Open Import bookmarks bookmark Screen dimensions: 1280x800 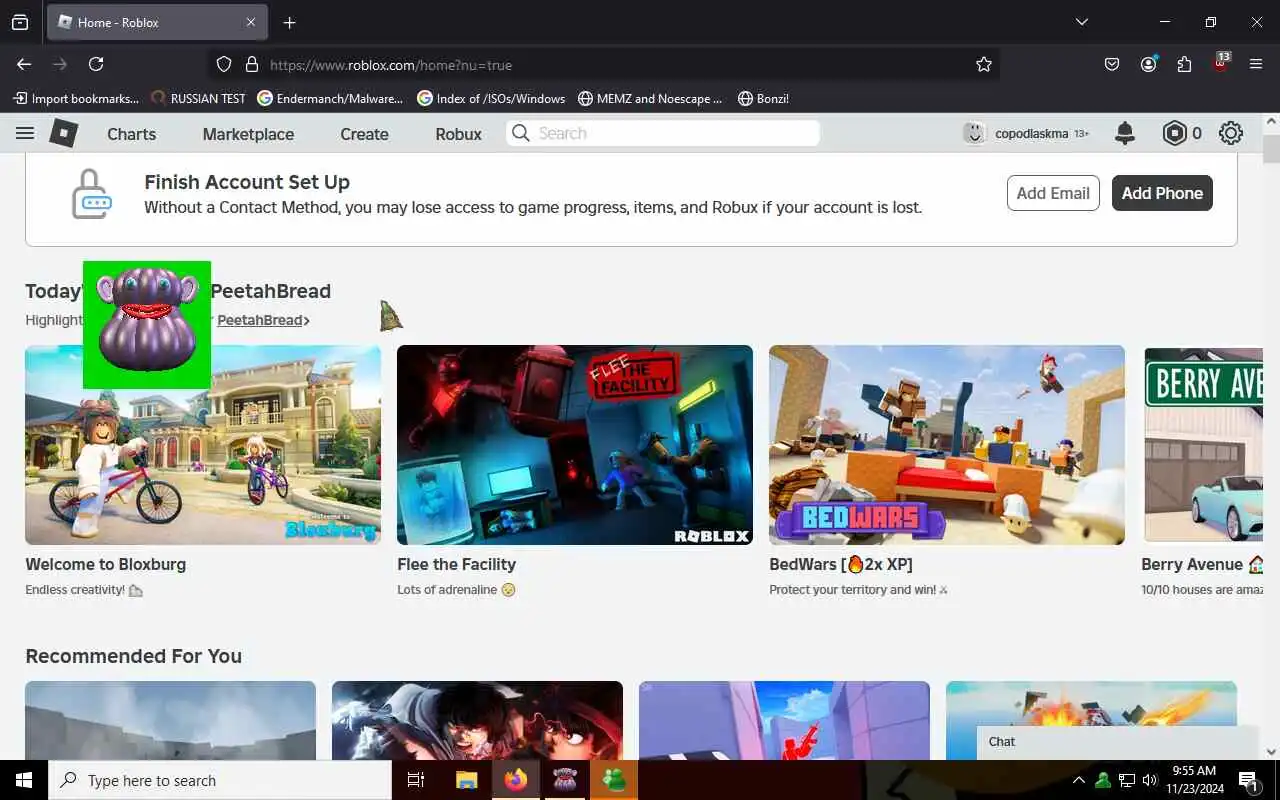[76, 98]
